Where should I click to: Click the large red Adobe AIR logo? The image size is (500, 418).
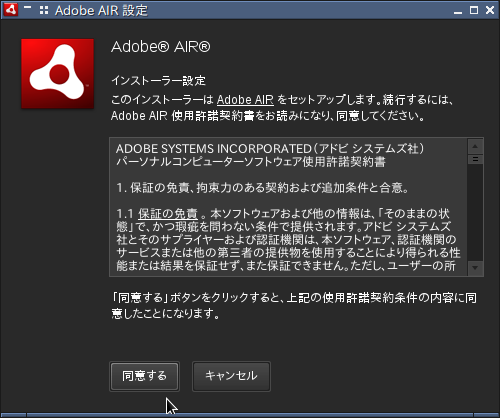pos(57,74)
